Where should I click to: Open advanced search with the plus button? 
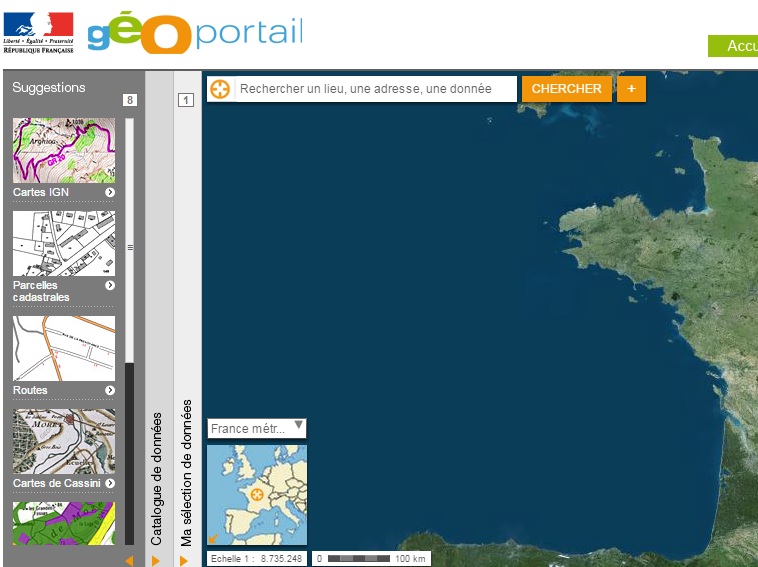(631, 89)
